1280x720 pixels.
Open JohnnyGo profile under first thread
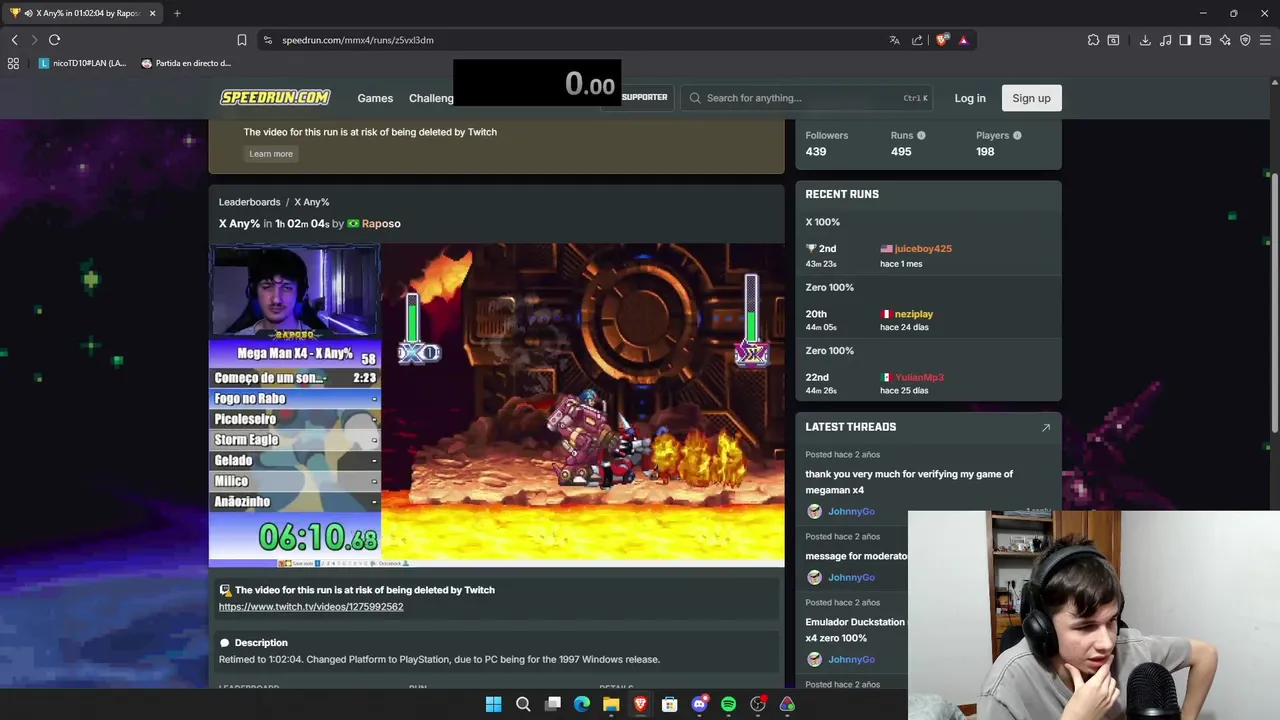851,512
